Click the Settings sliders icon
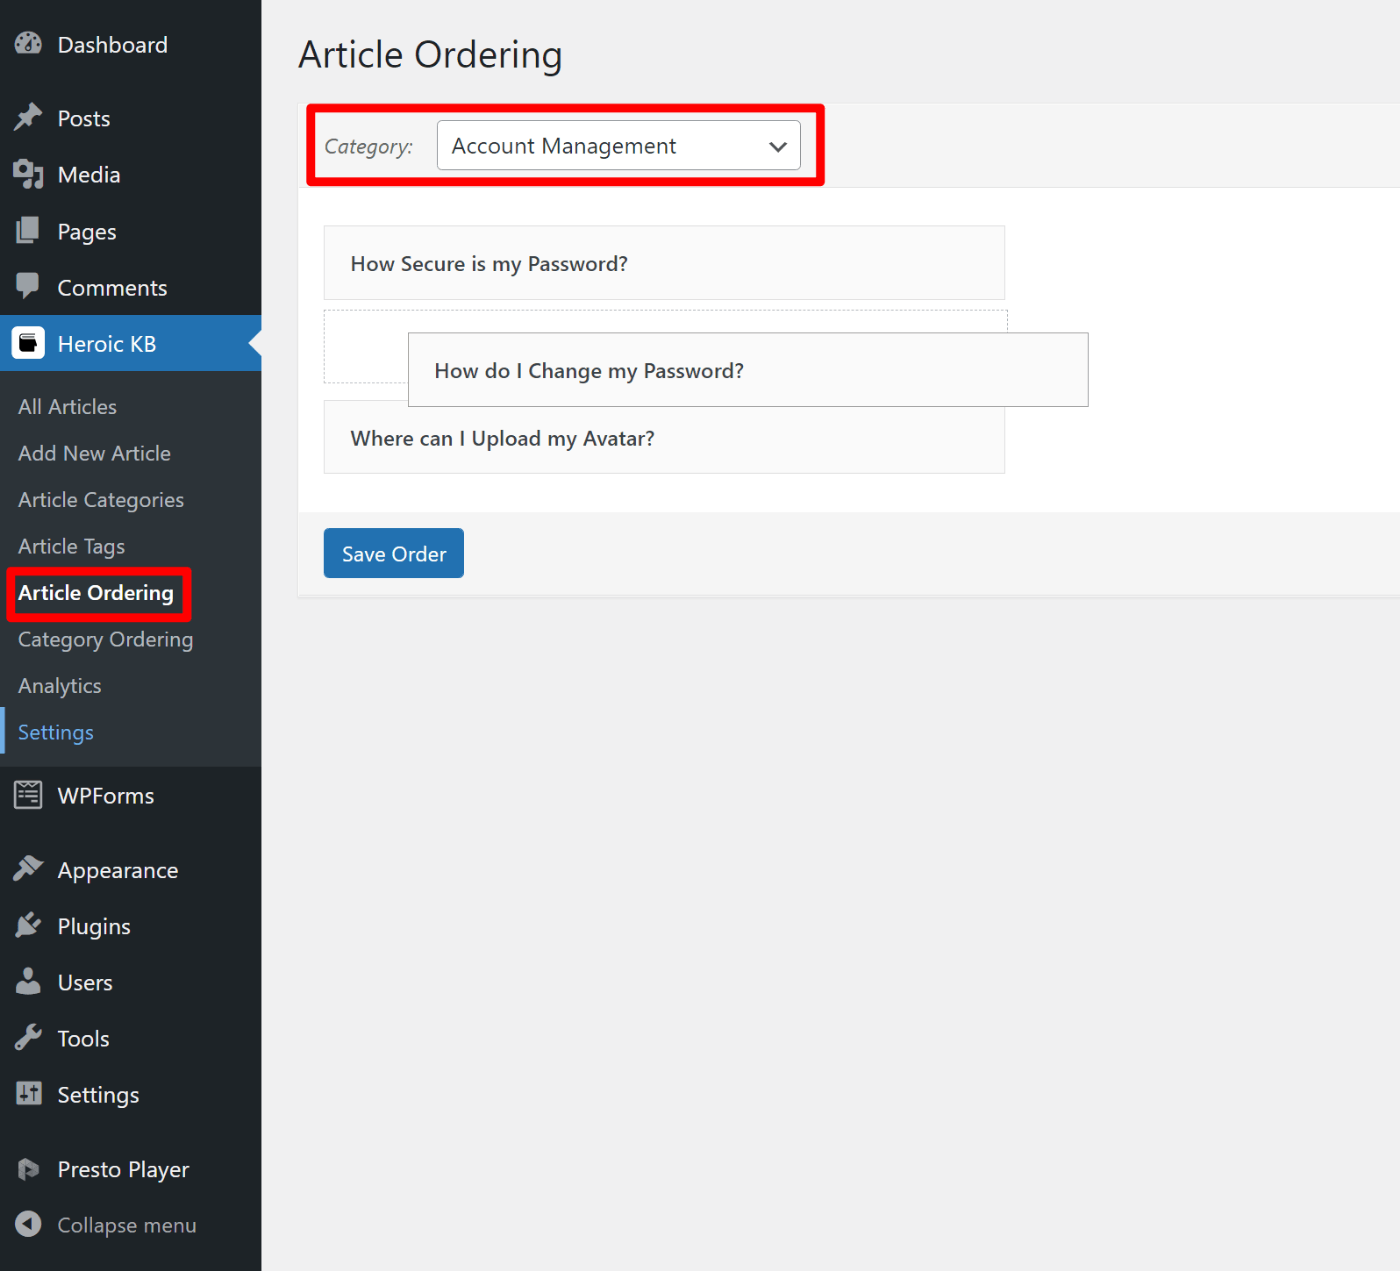This screenshot has height=1271, width=1400. pyautogui.click(x=28, y=1094)
